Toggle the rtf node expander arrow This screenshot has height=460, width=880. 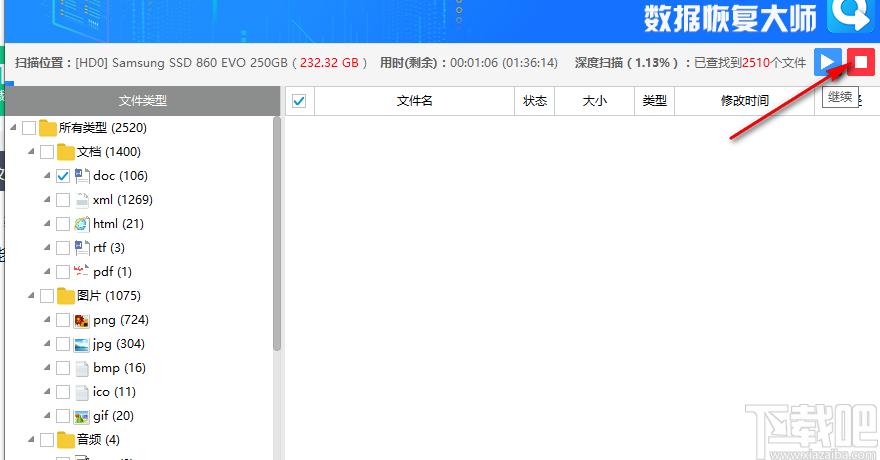click(47, 247)
